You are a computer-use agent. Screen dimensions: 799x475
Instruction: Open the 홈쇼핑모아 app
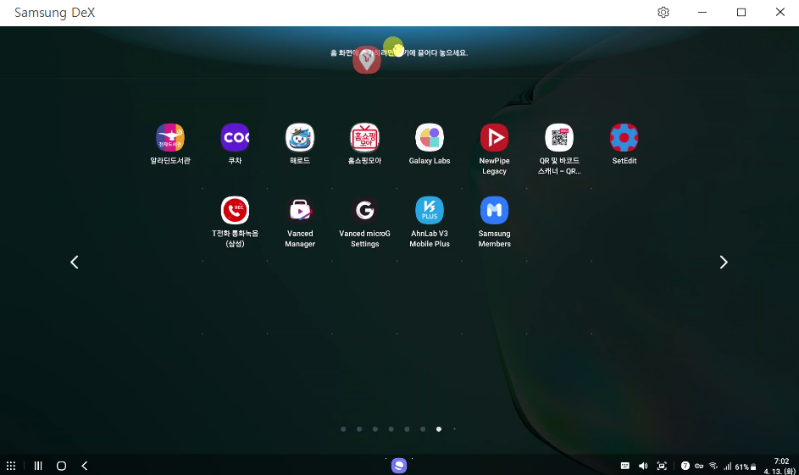[x=364, y=138]
